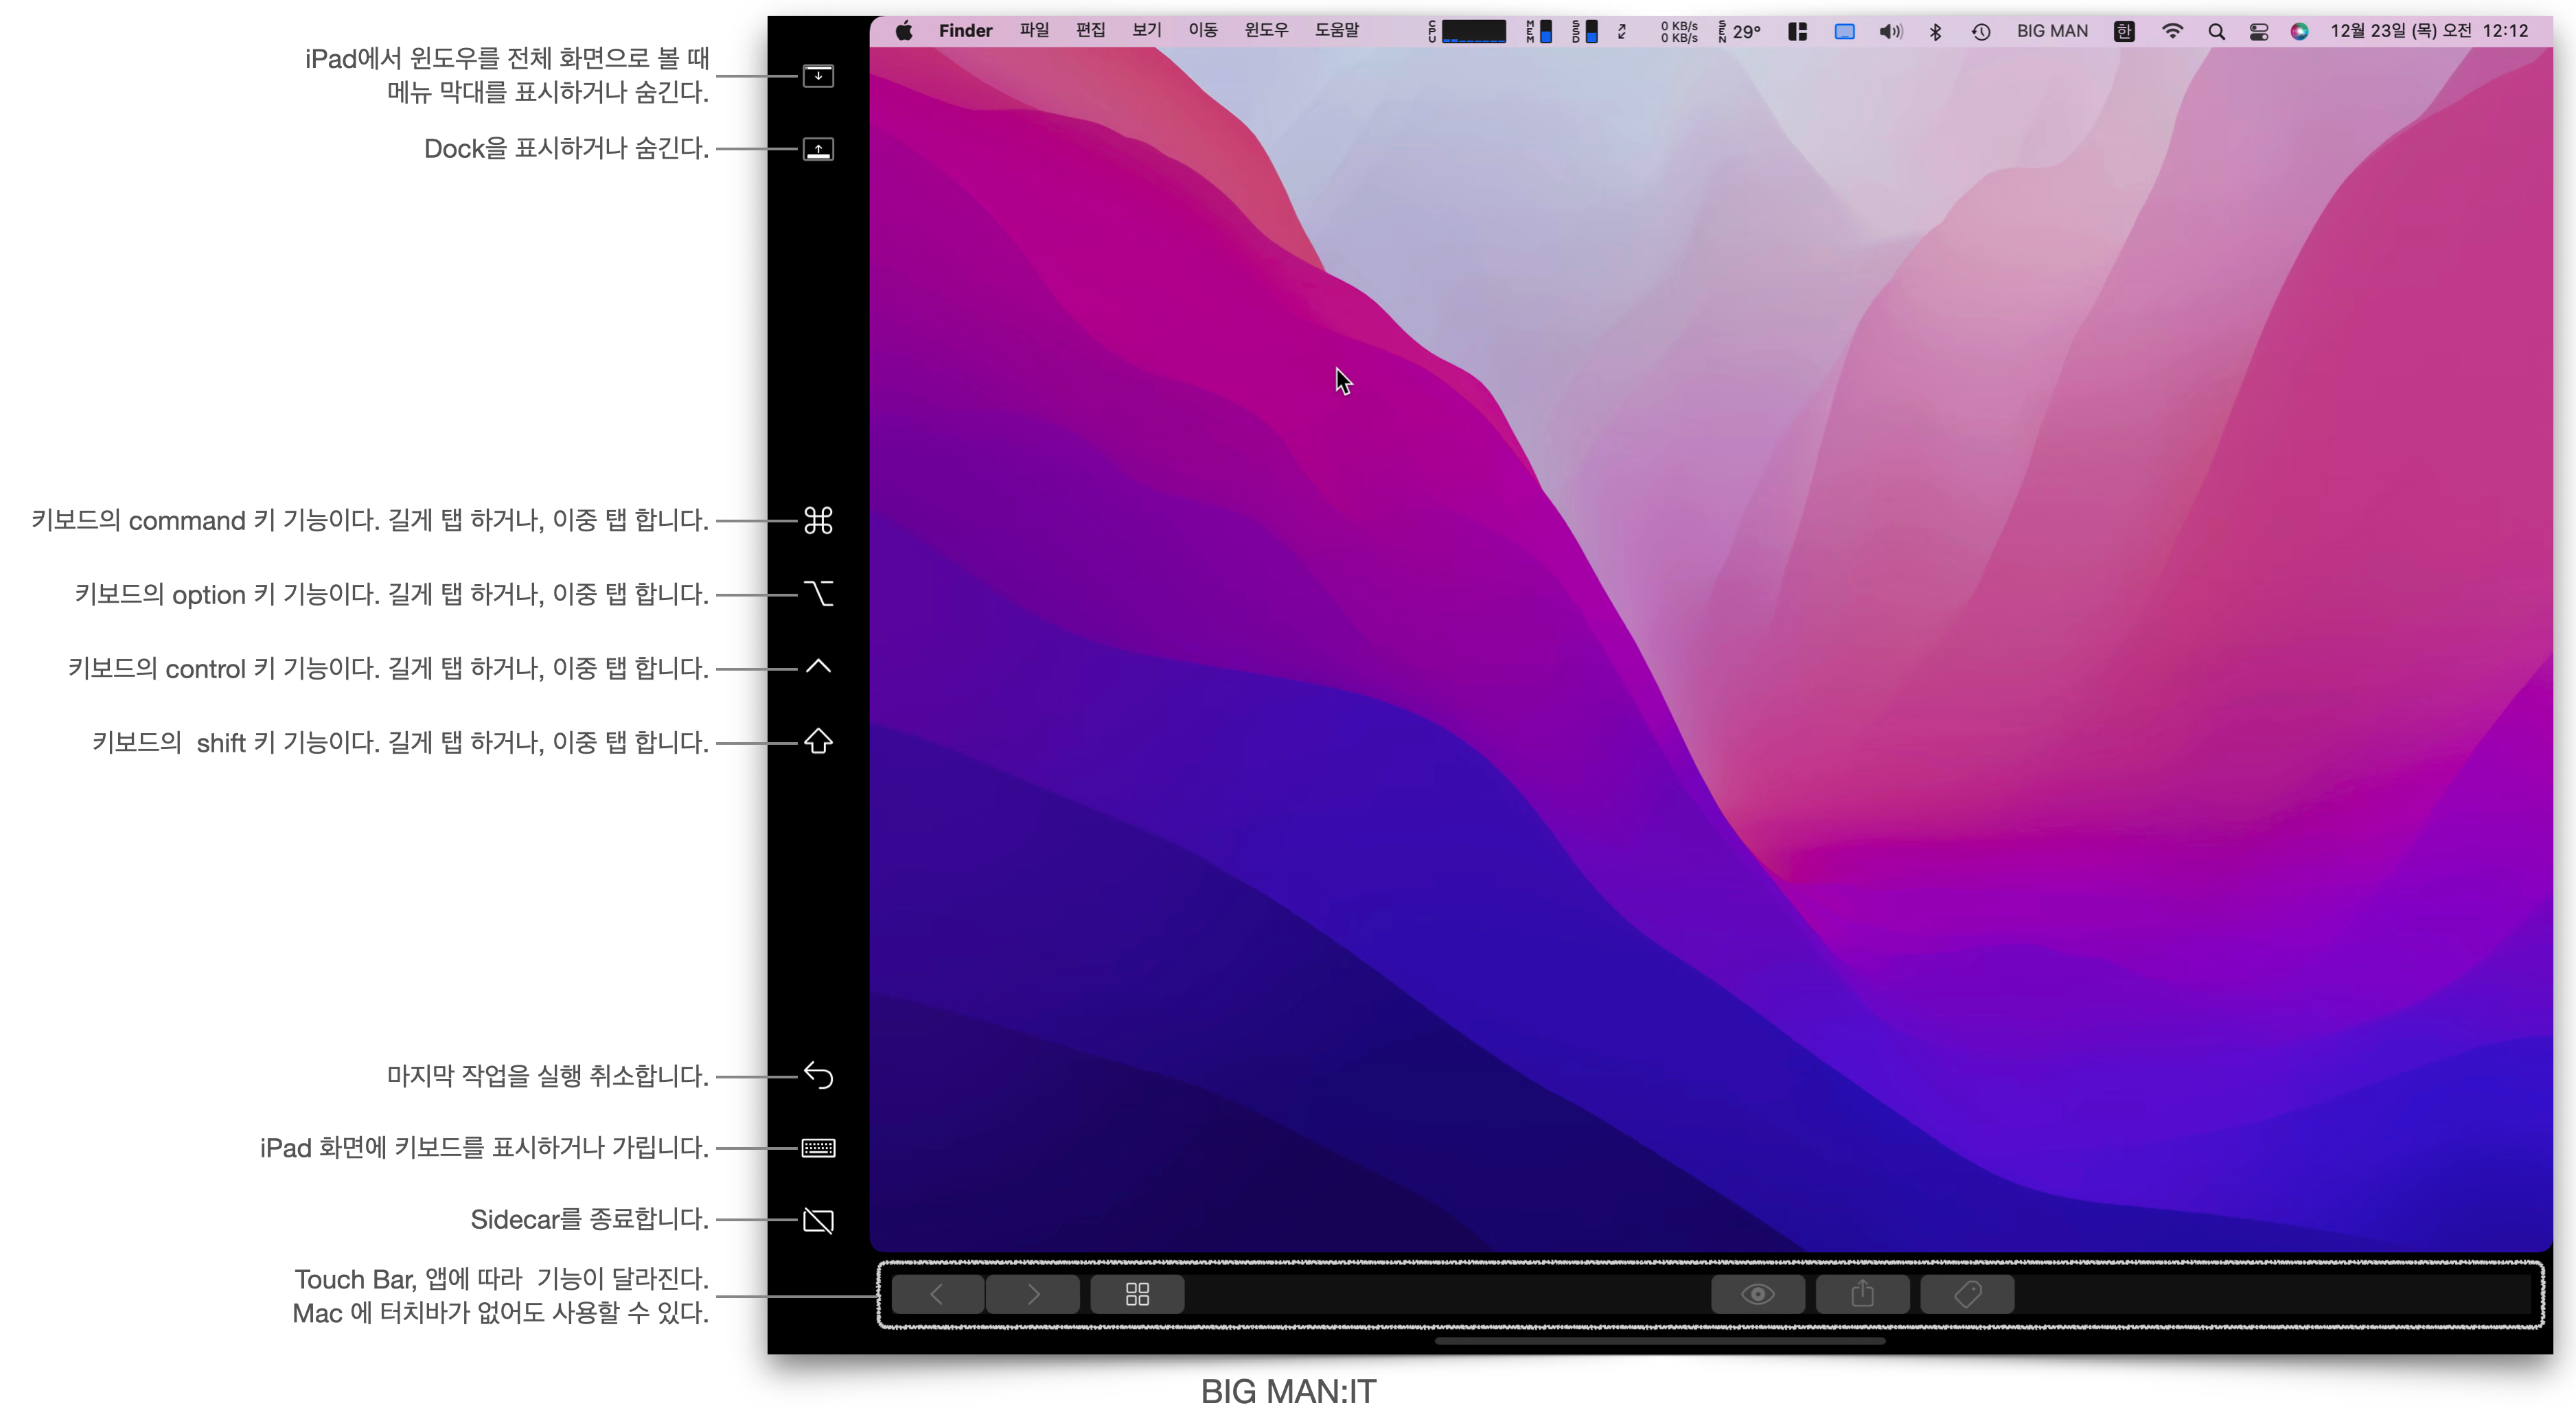Tap Touch Bar tag button
This screenshot has height=1410, width=2576.
pyautogui.click(x=1967, y=1294)
